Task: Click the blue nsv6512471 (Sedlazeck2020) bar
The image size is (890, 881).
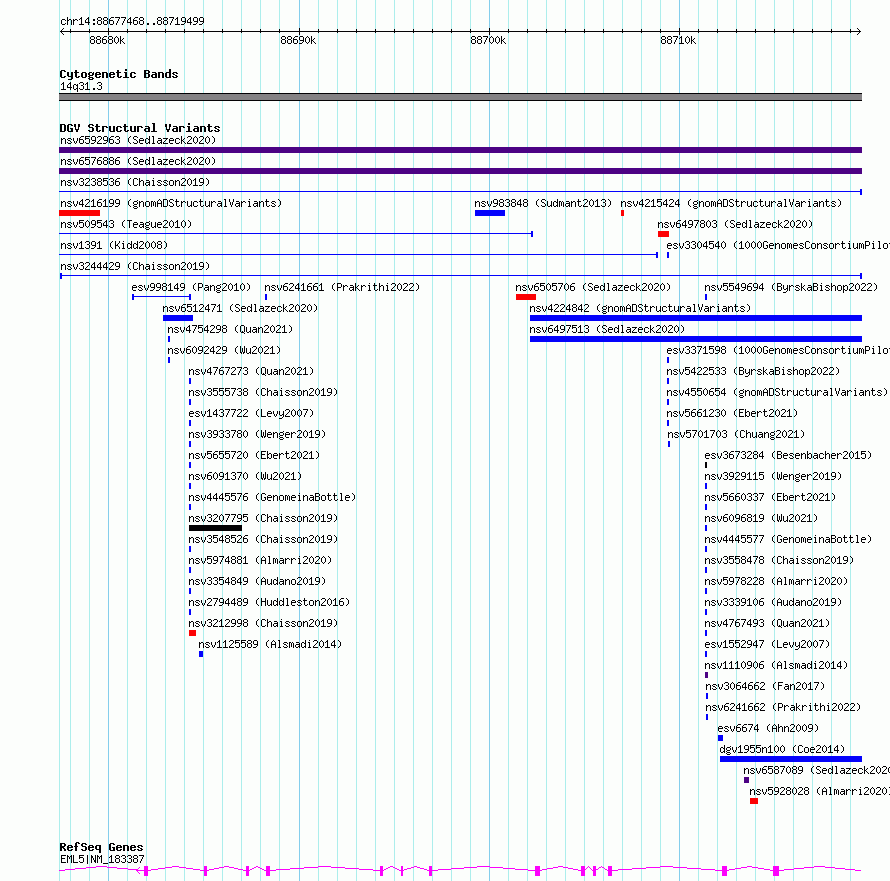Action: click(178, 318)
